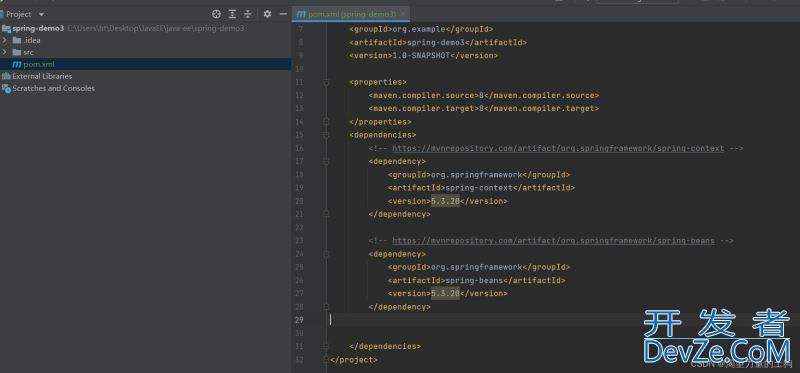Viewport: 800px width, 373px height.
Task: Expand the .idea folder arrow
Action: [x=5, y=40]
